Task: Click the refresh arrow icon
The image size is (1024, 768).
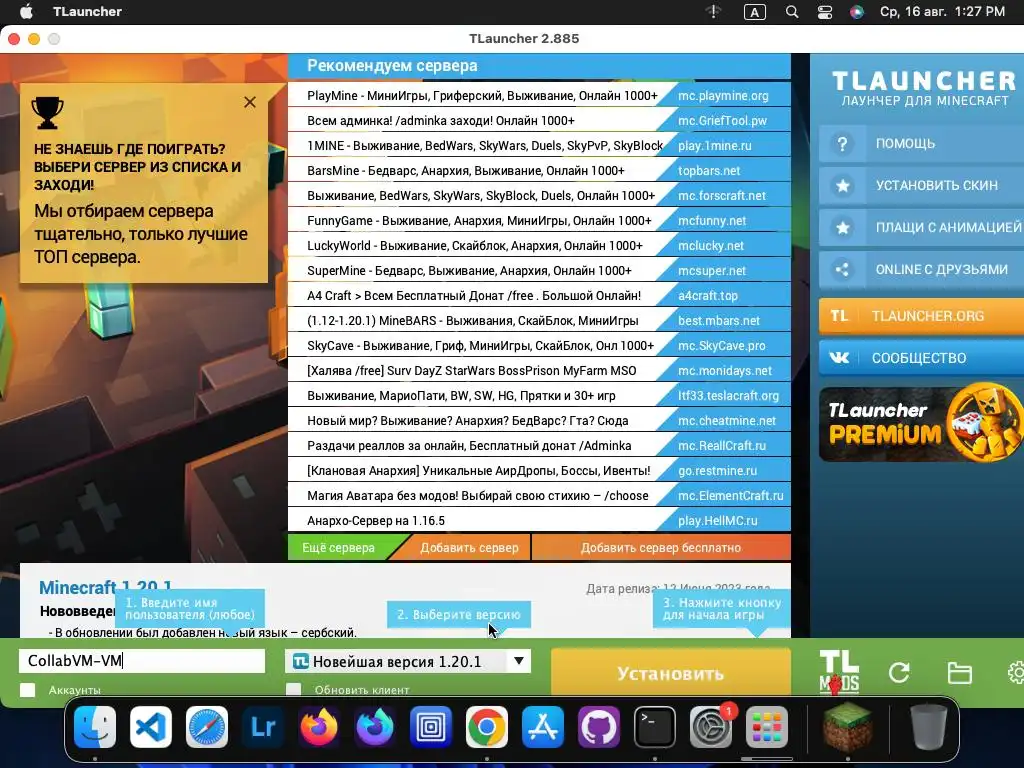Action: (899, 673)
